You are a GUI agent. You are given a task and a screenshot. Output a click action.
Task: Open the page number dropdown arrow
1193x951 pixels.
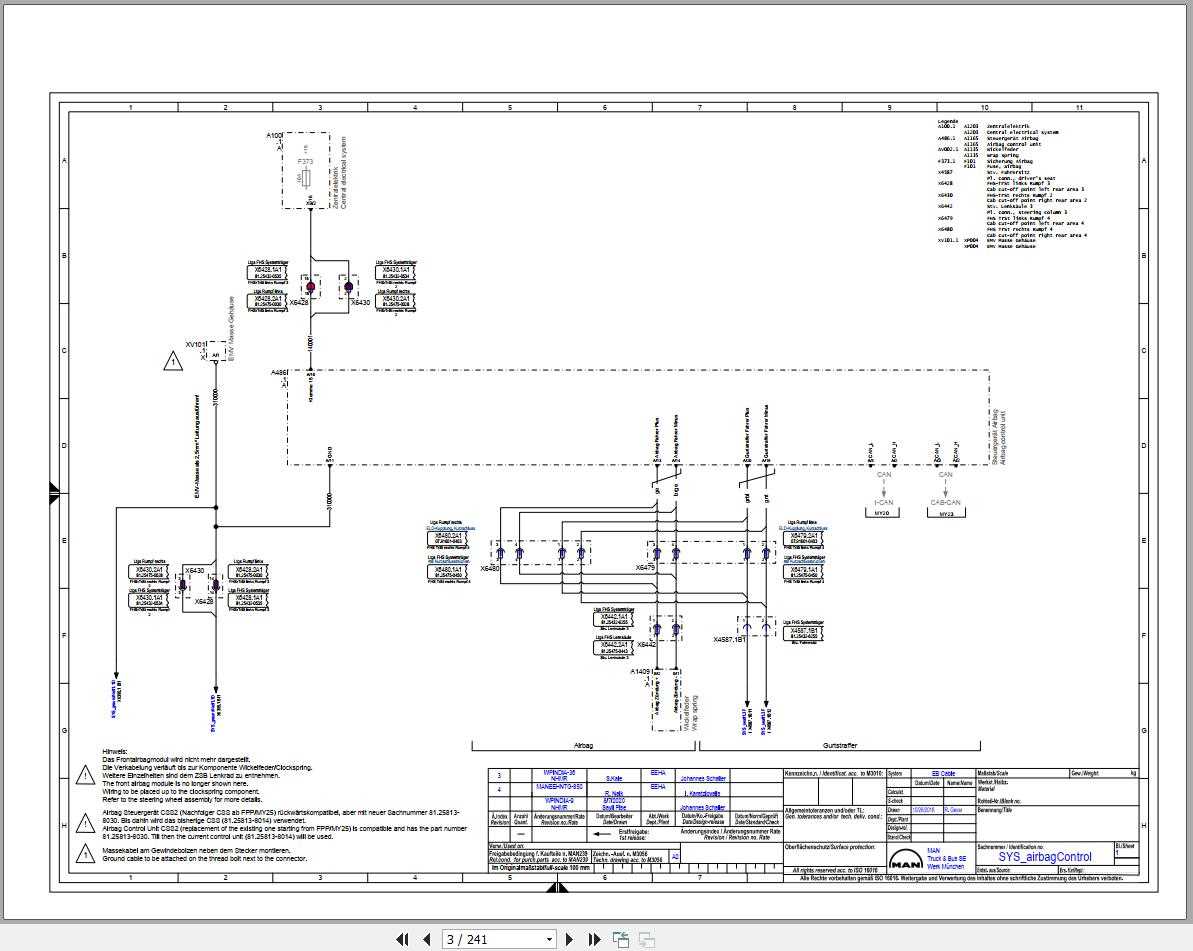[549, 940]
